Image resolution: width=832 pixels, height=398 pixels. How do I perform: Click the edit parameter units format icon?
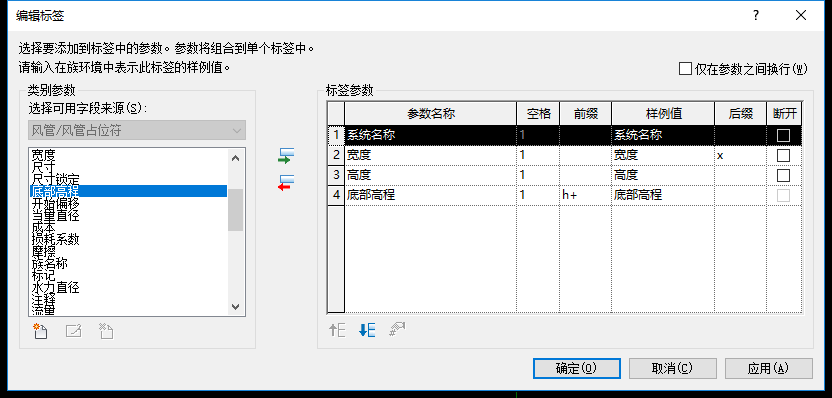point(397,330)
